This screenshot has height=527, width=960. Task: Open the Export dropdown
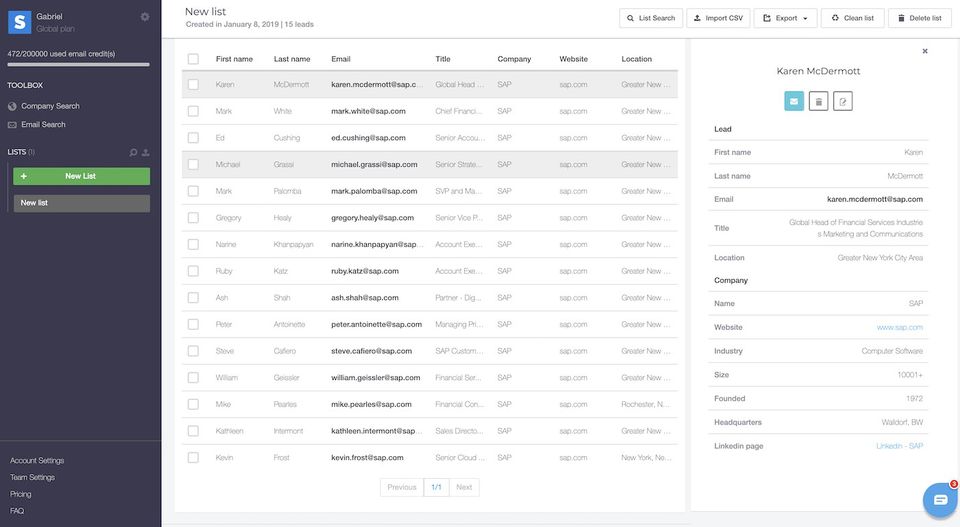pos(785,18)
